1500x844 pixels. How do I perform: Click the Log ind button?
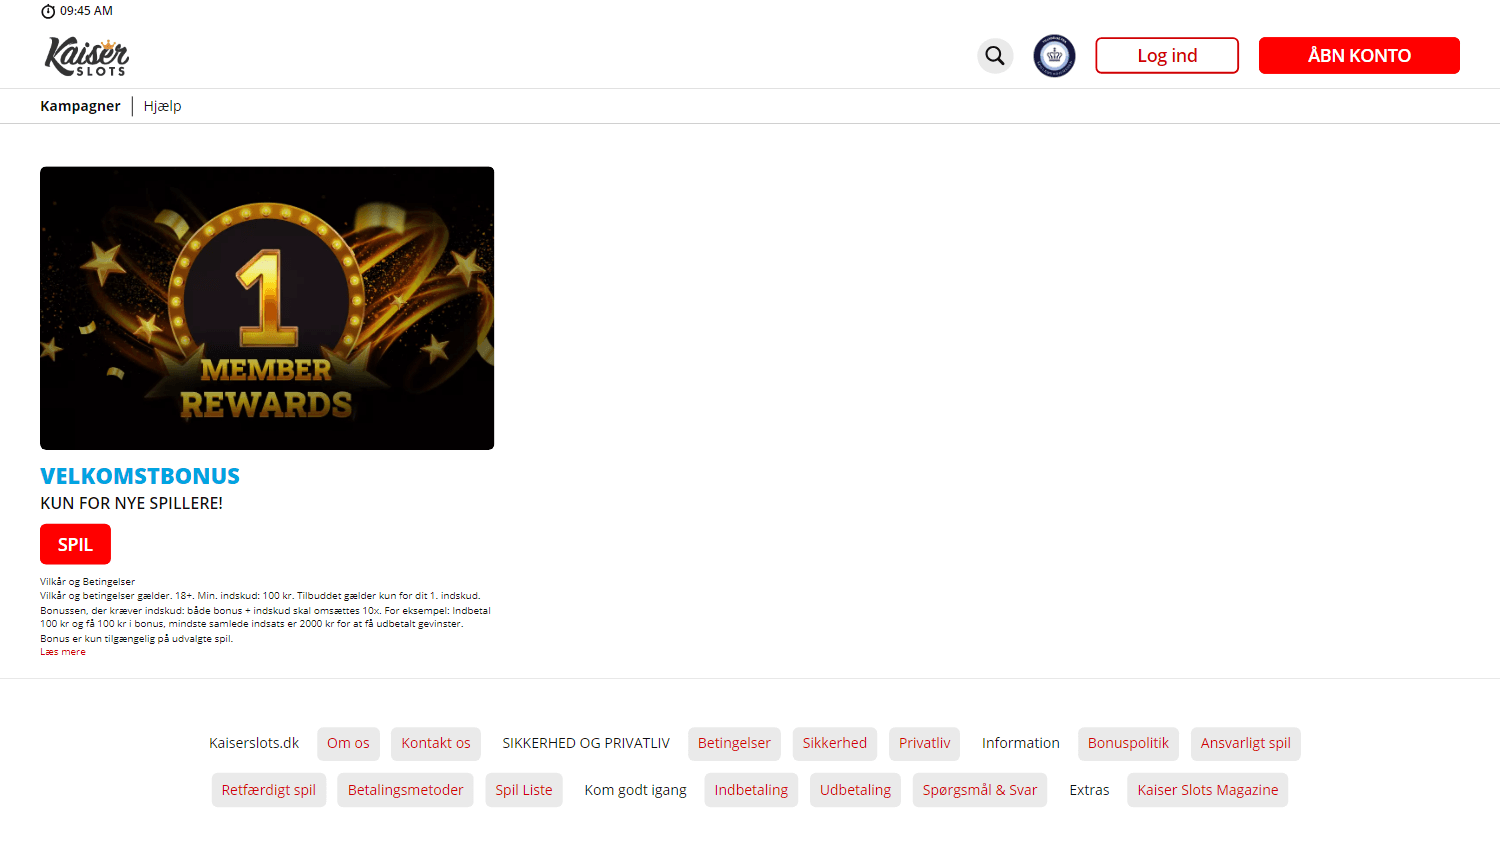(x=1167, y=56)
